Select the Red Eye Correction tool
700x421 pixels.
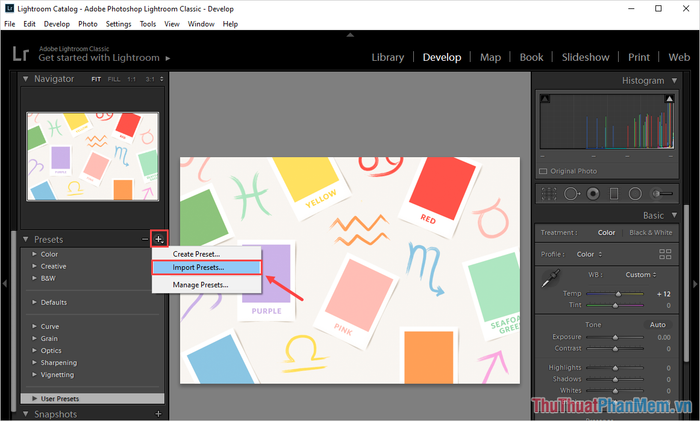[x=593, y=192]
